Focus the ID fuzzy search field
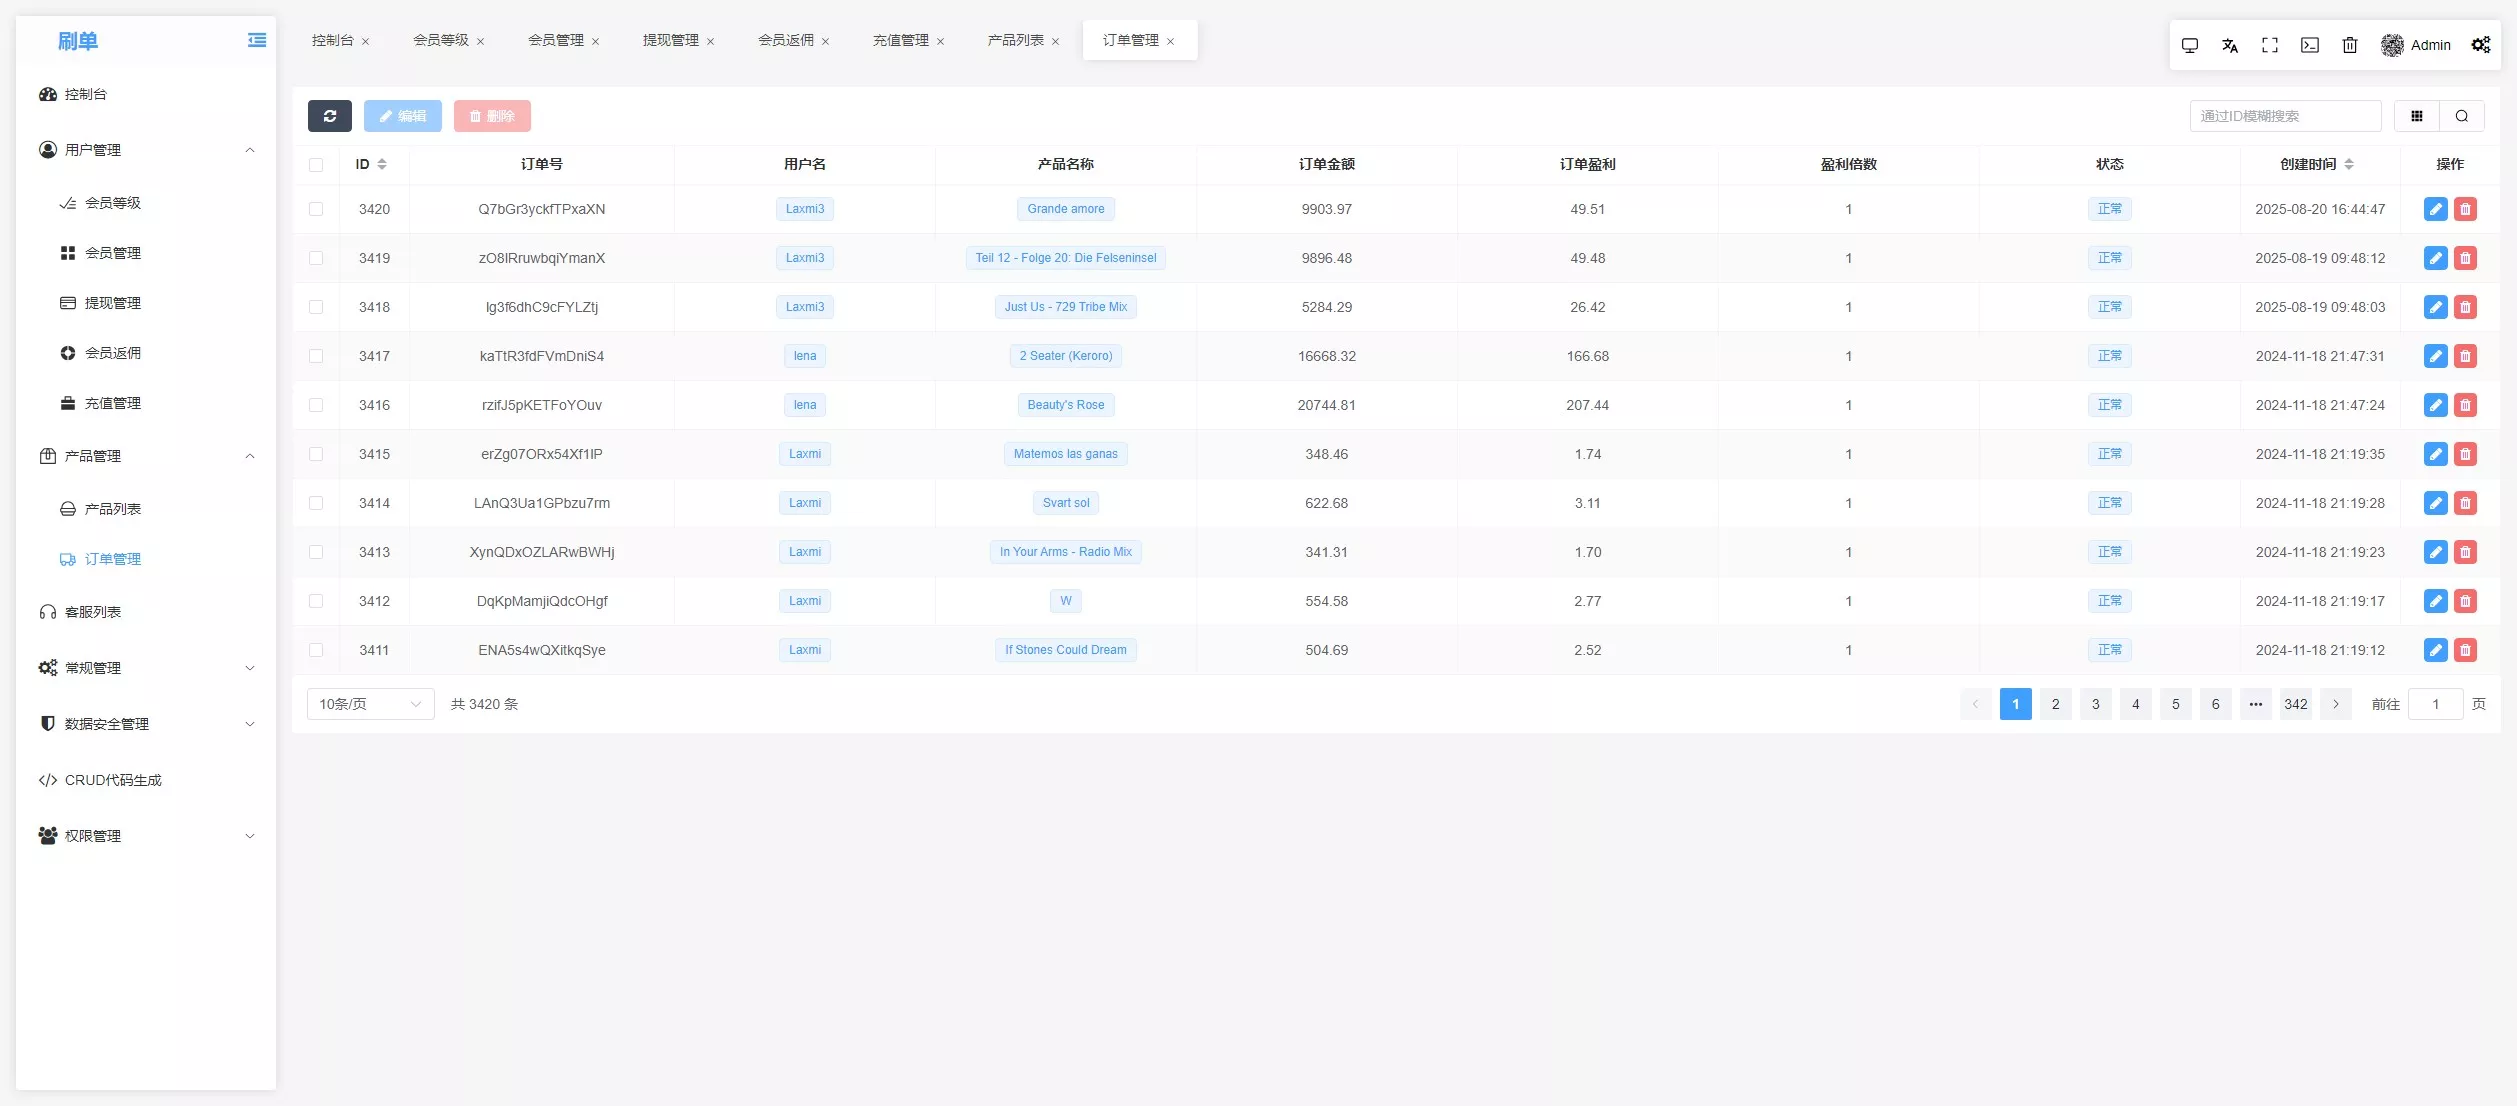 pos(2284,116)
